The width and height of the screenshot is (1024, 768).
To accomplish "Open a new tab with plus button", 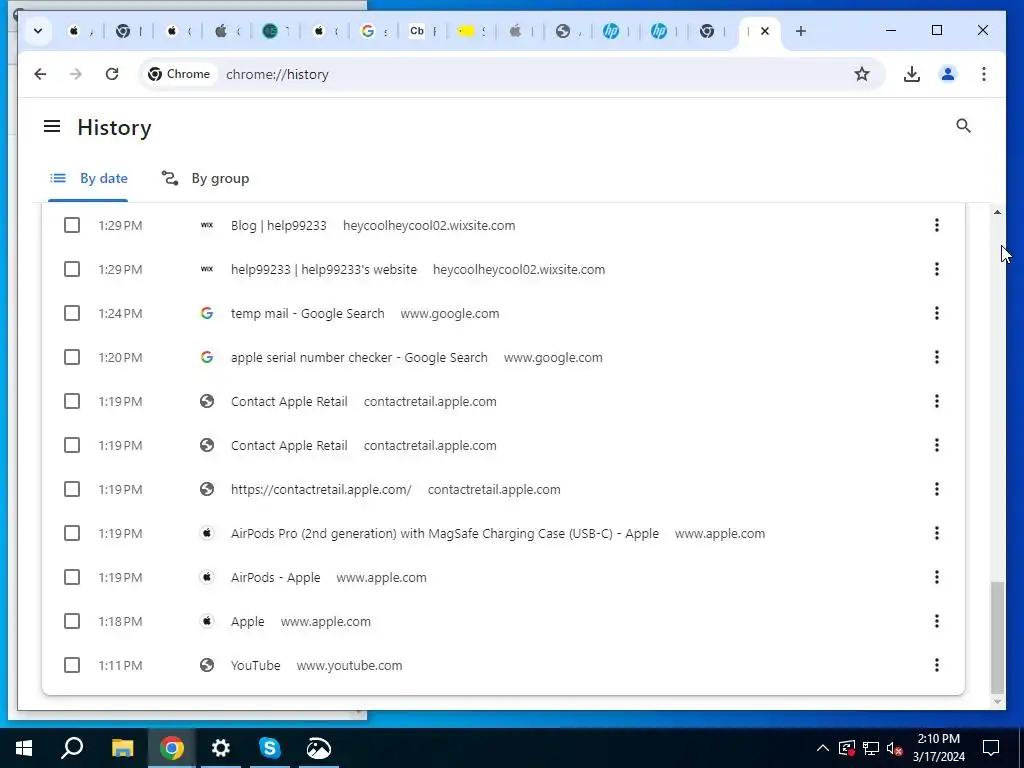I will (x=801, y=31).
